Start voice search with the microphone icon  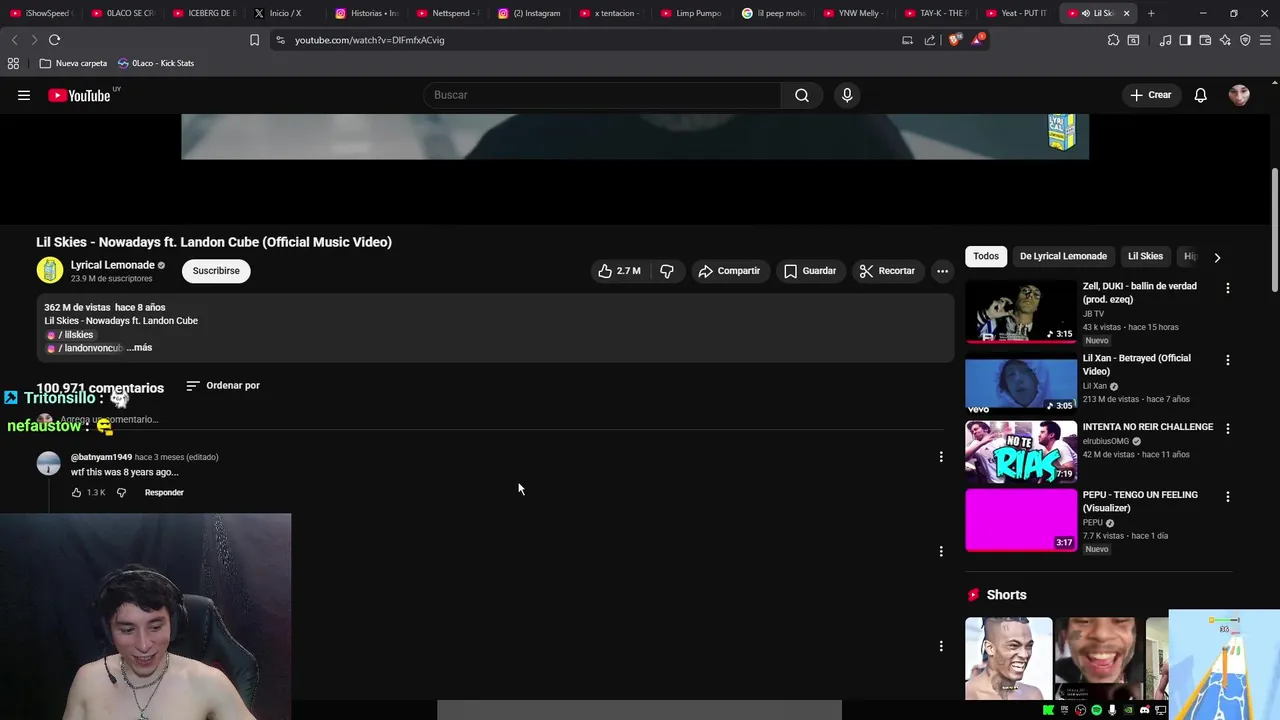pyautogui.click(x=847, y=95)
